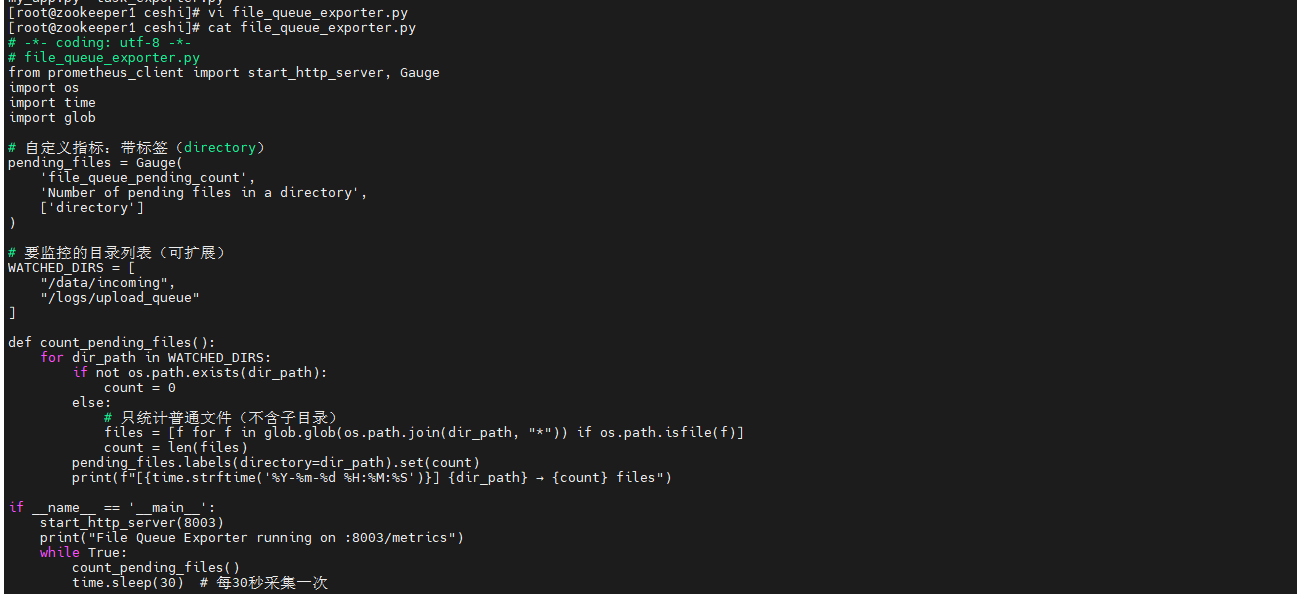Viewport: 1297px width, 594px height.
Task: Click the 'cat file_queue_exporter.py' command
Action: (311, 27)
